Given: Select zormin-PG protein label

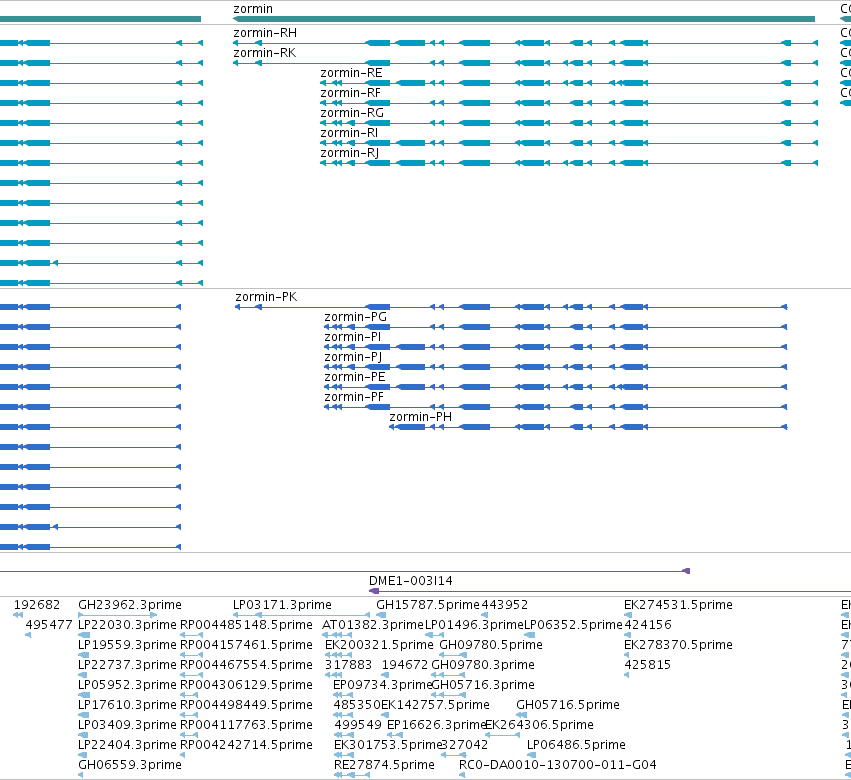Looking at the screenshot, I should 355,317.
